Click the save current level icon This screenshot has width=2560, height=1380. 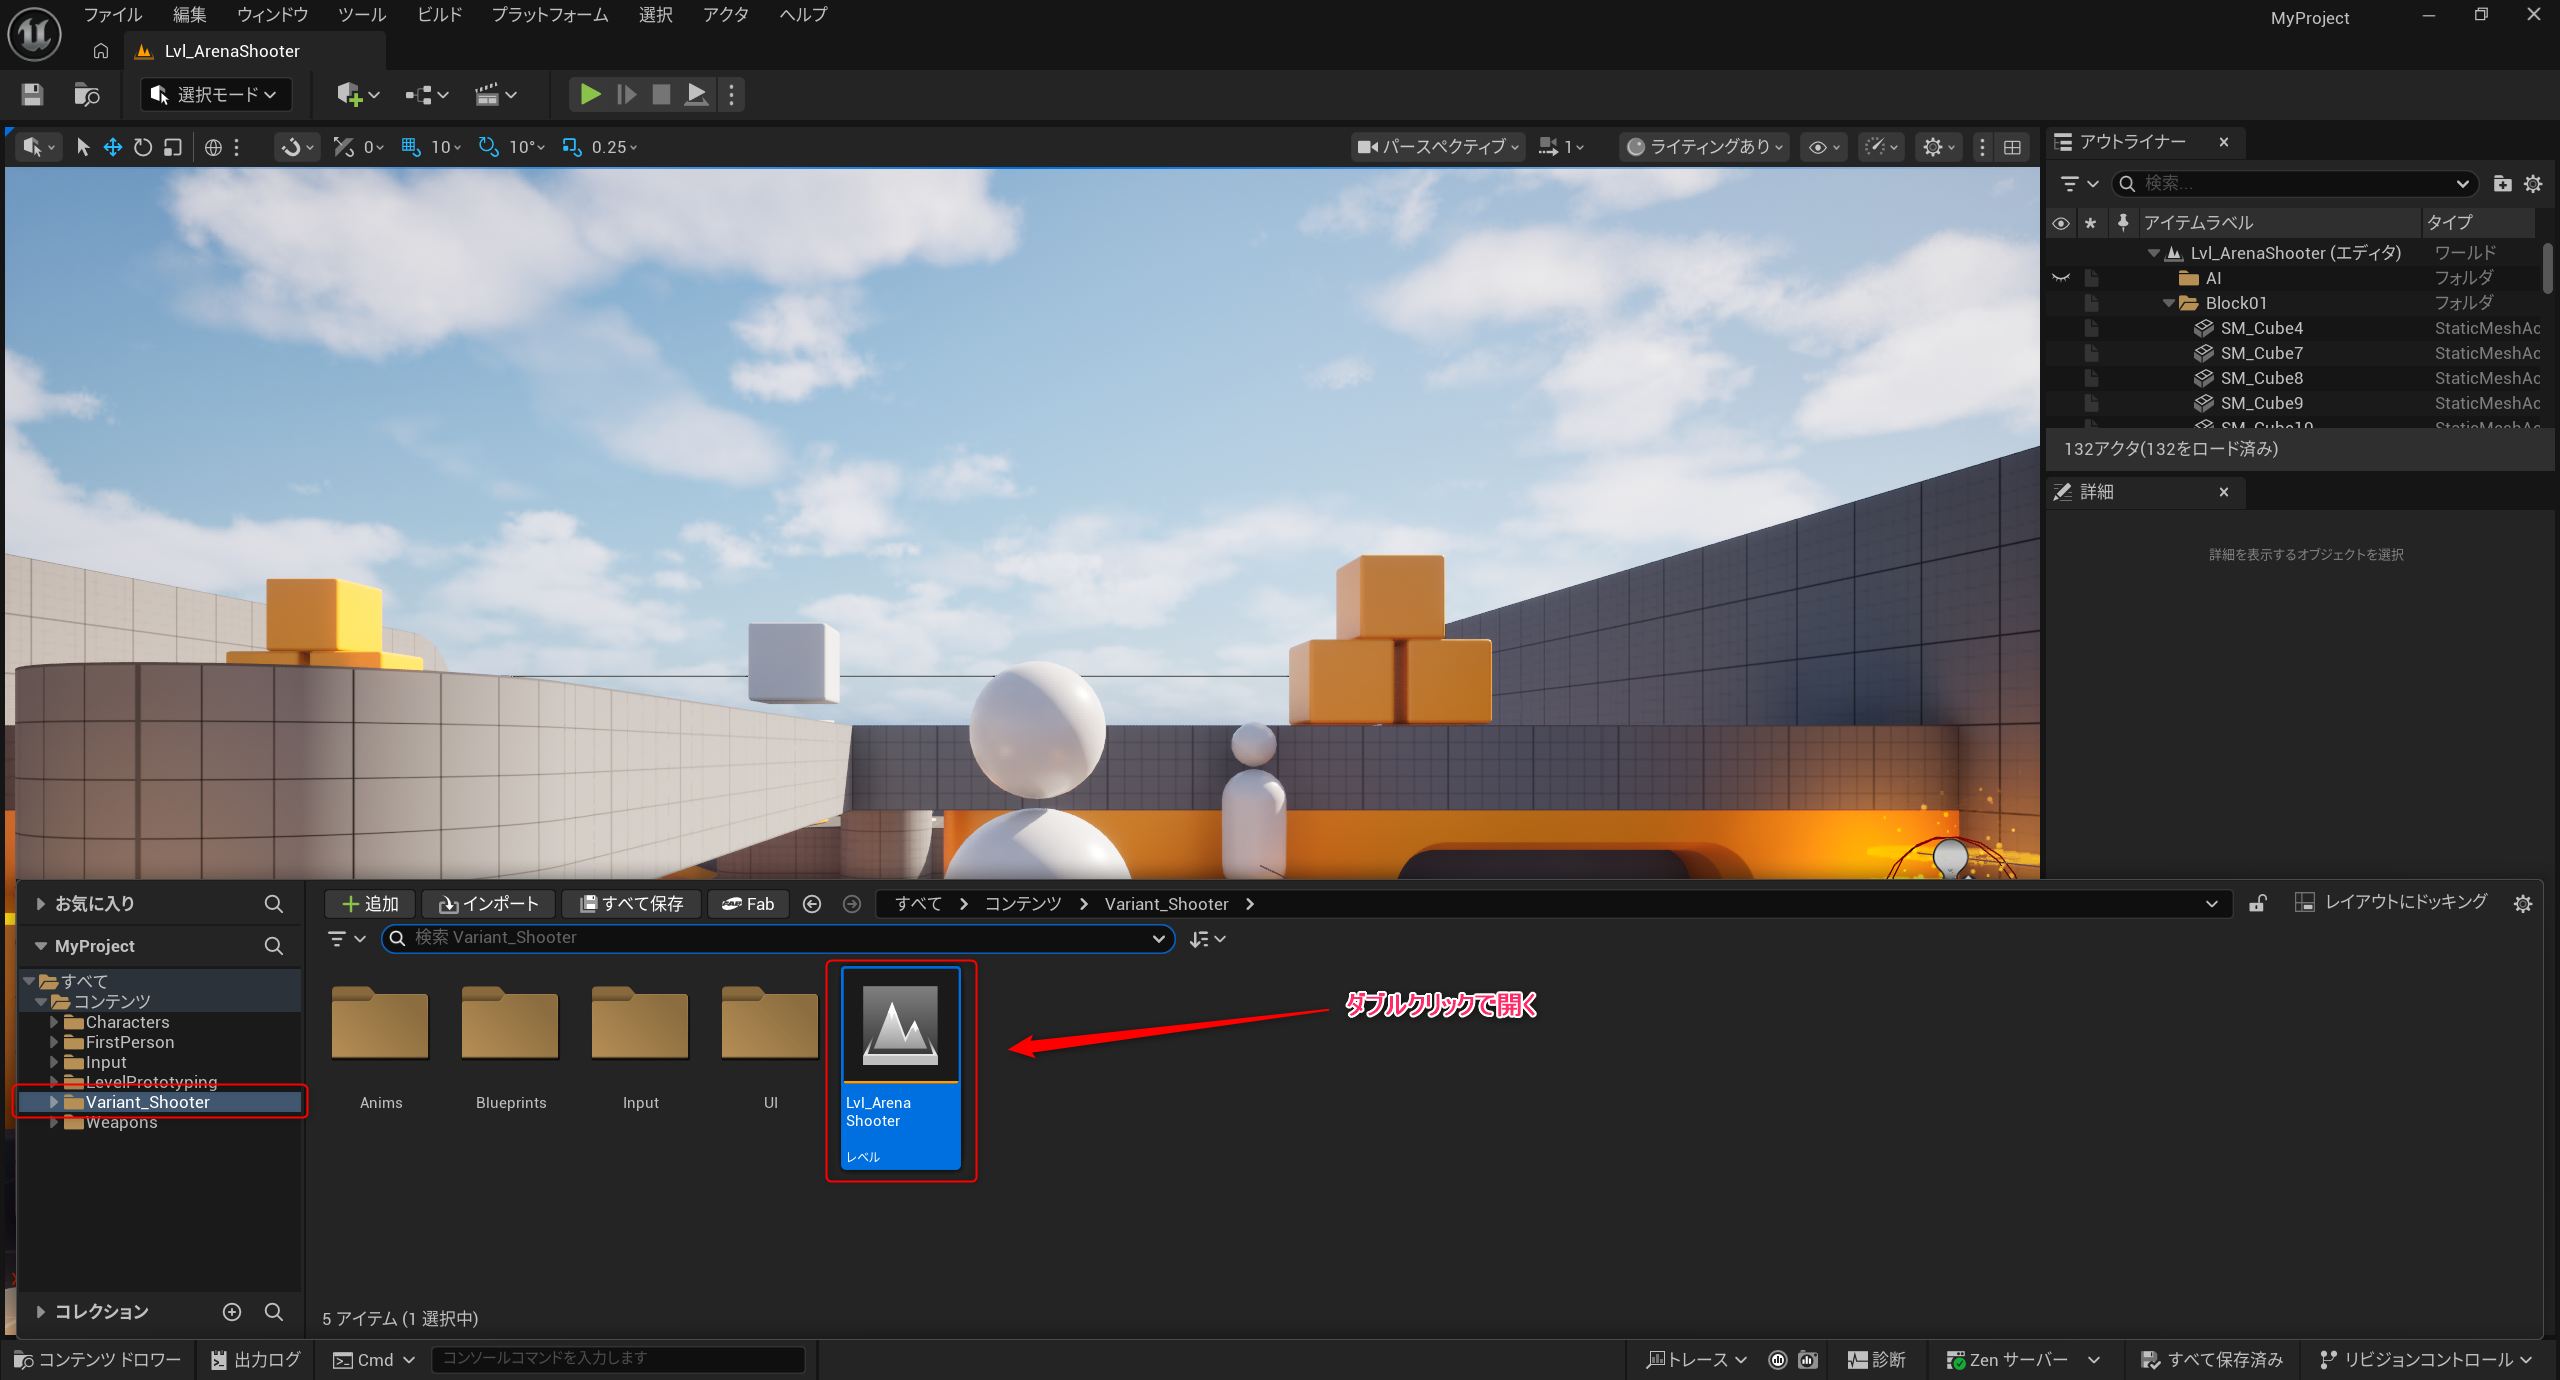pyautogui.click(x=32, y=95)
